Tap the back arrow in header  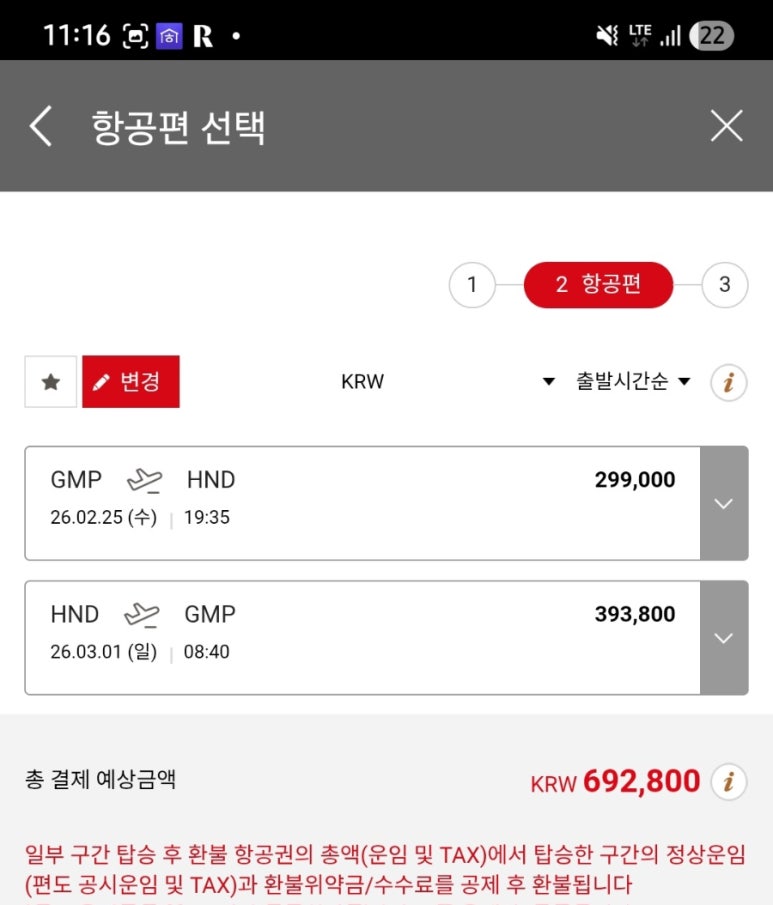[x=40, y=127]
